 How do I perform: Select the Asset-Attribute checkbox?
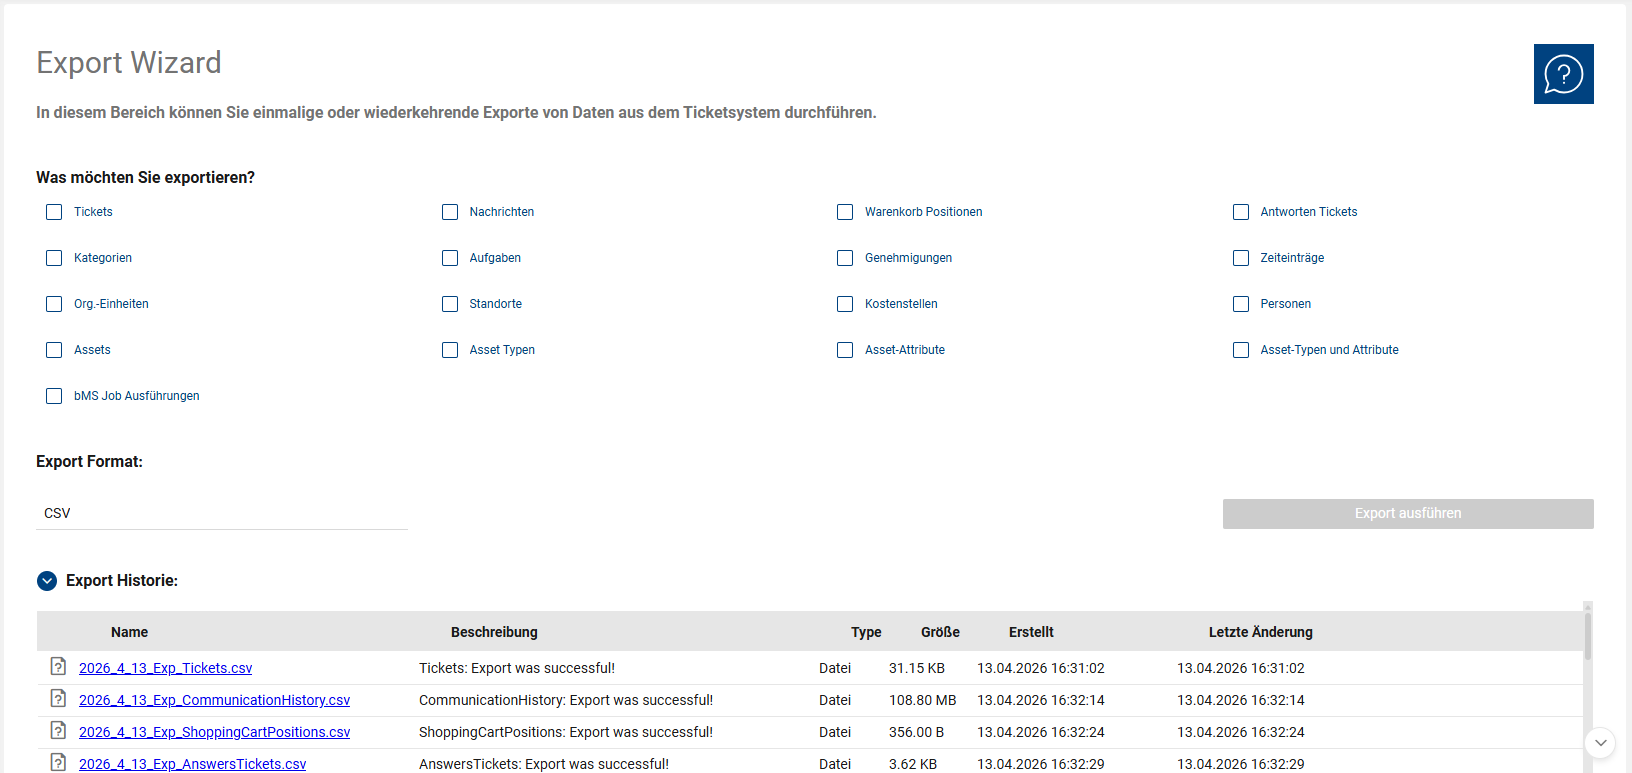click(845, 350)
